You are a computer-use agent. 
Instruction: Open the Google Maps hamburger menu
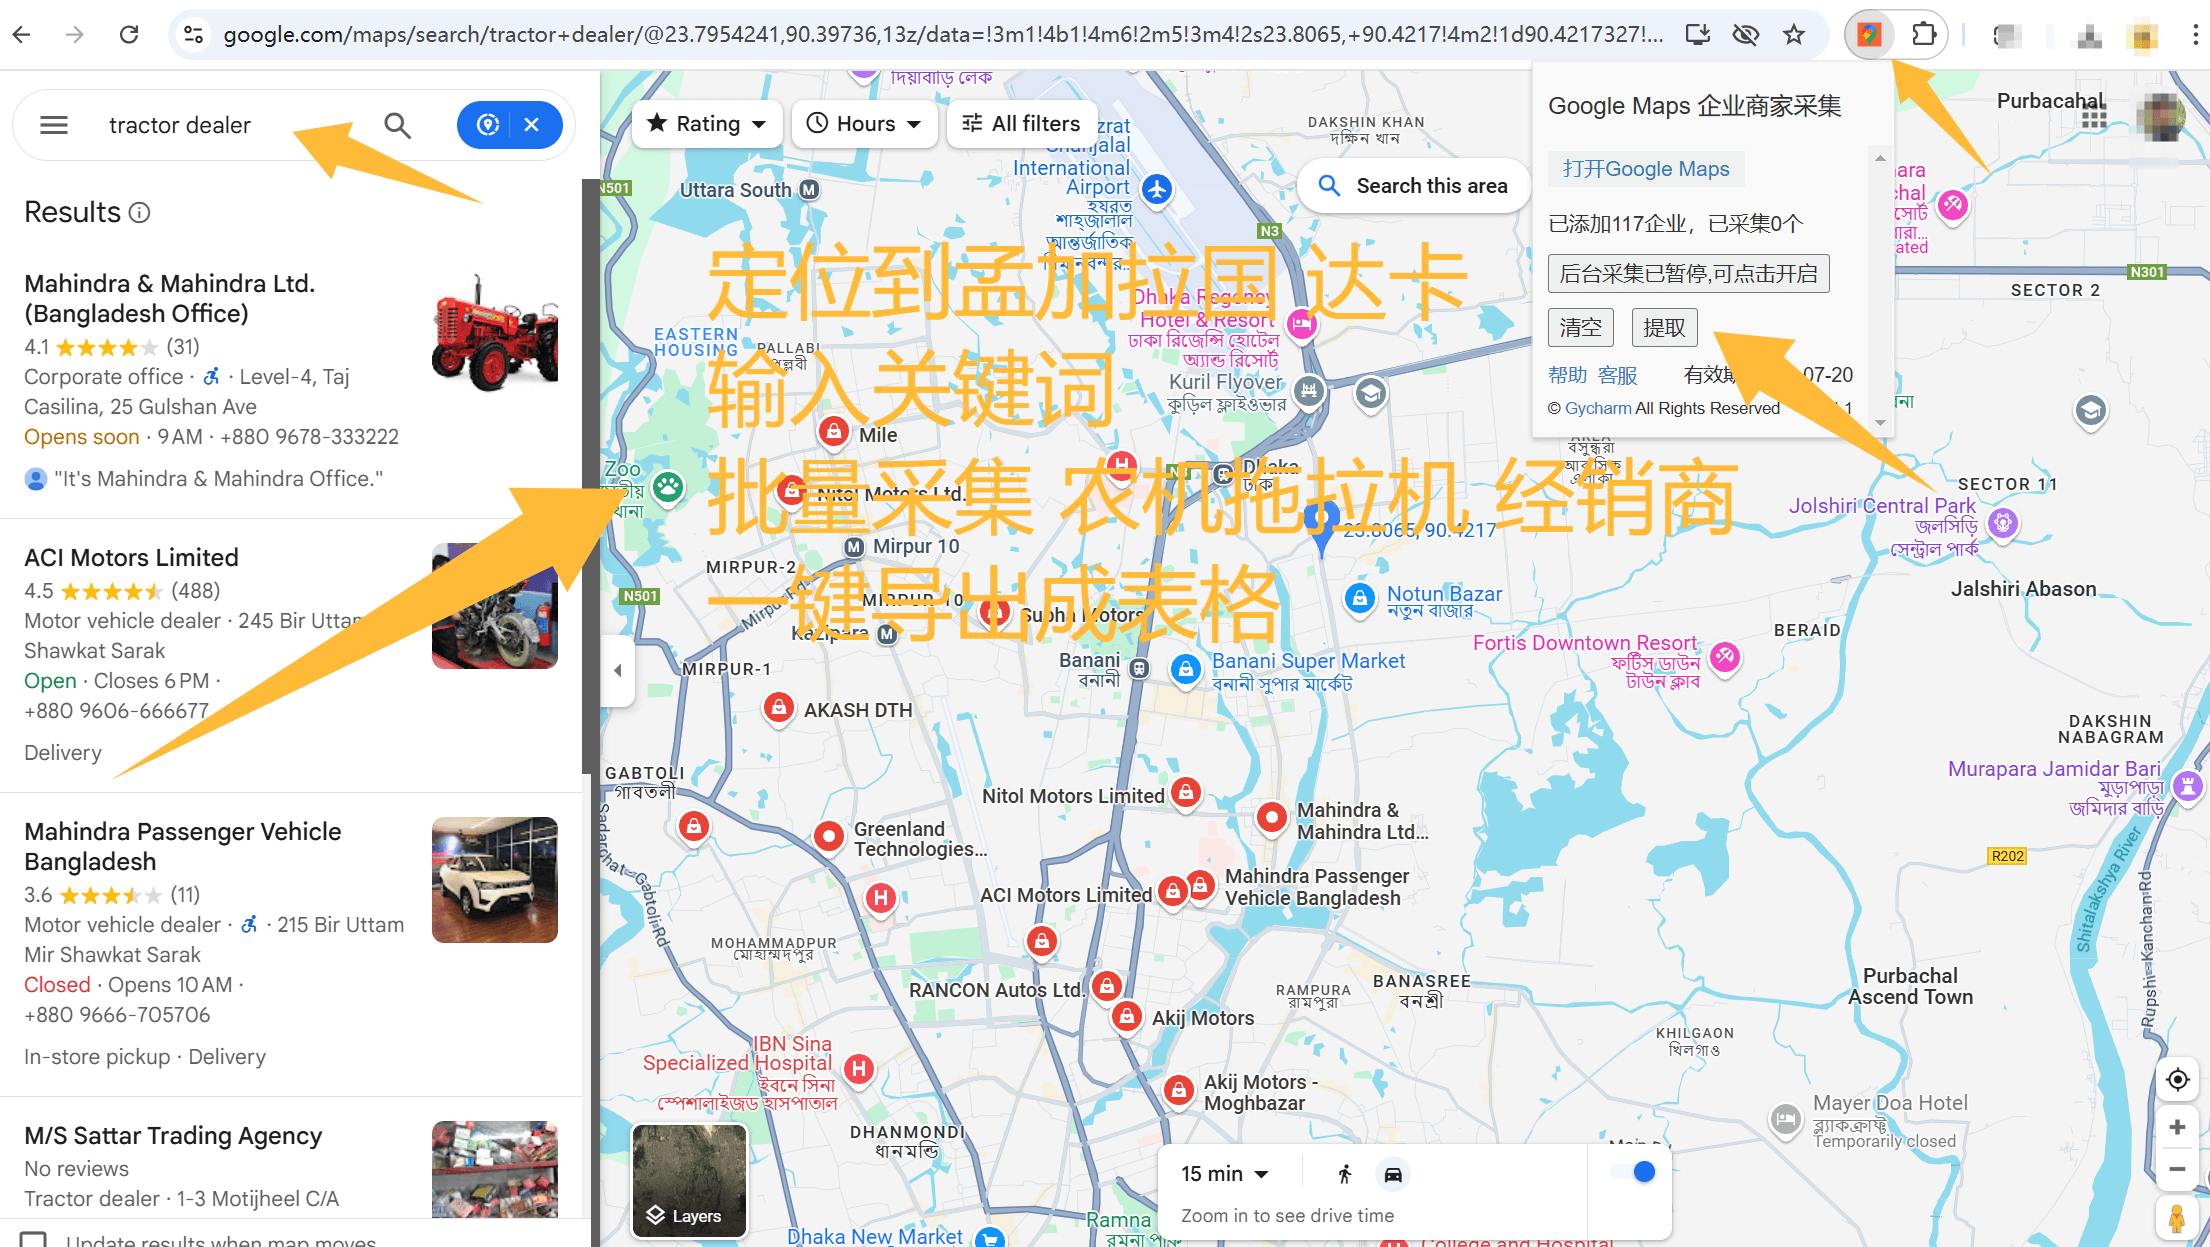[x=54, y=125]
